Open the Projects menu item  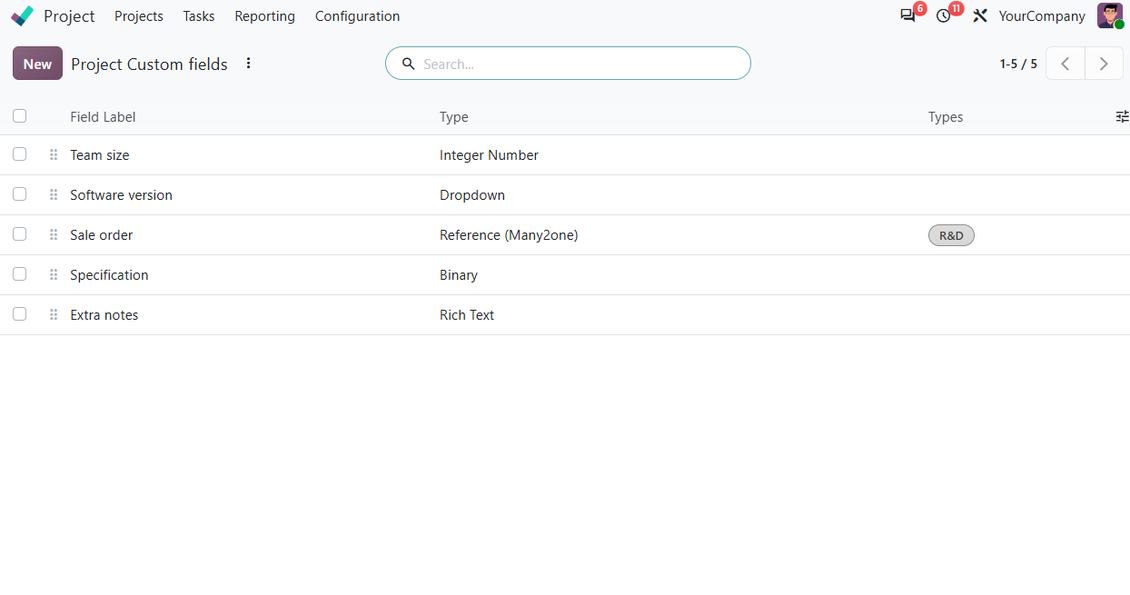(138, 16)
